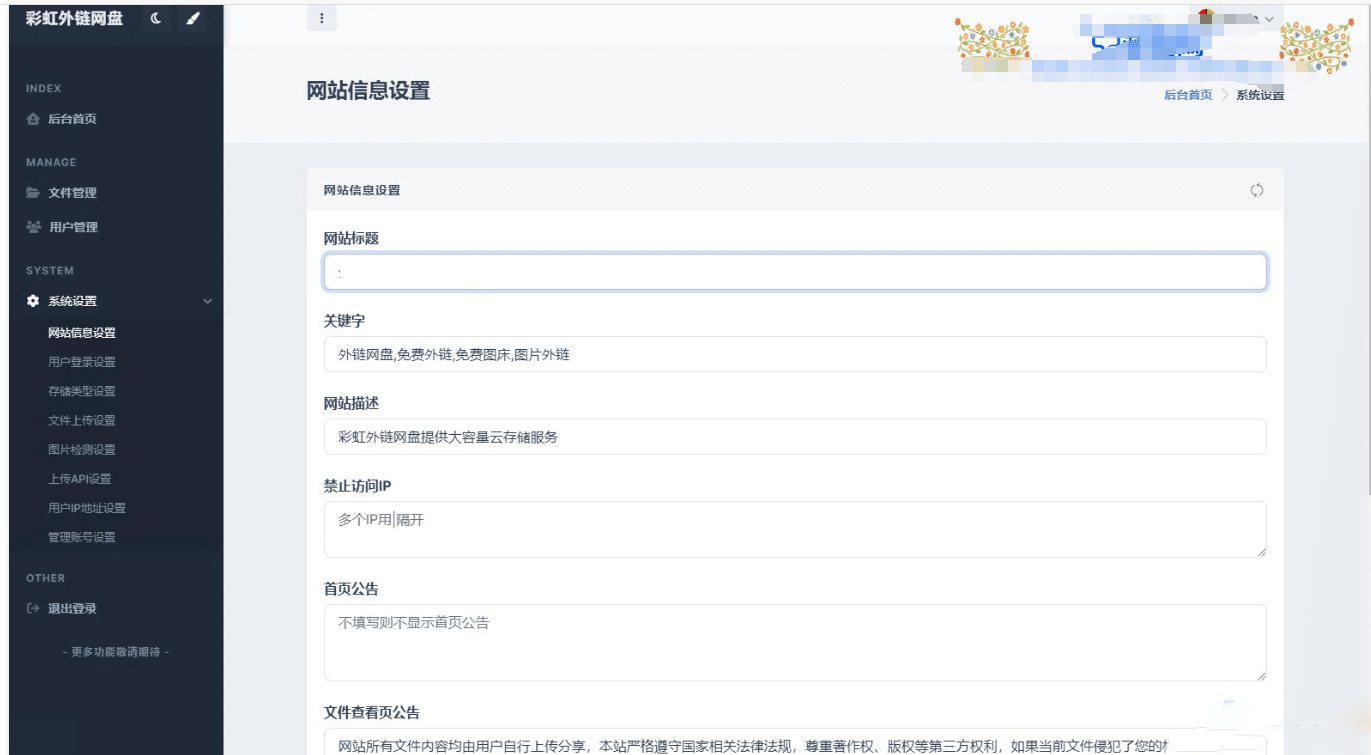Click the 后台首页 breadcrumb link
Screen dimensions: 1371x755
(x=1187, y=95)
